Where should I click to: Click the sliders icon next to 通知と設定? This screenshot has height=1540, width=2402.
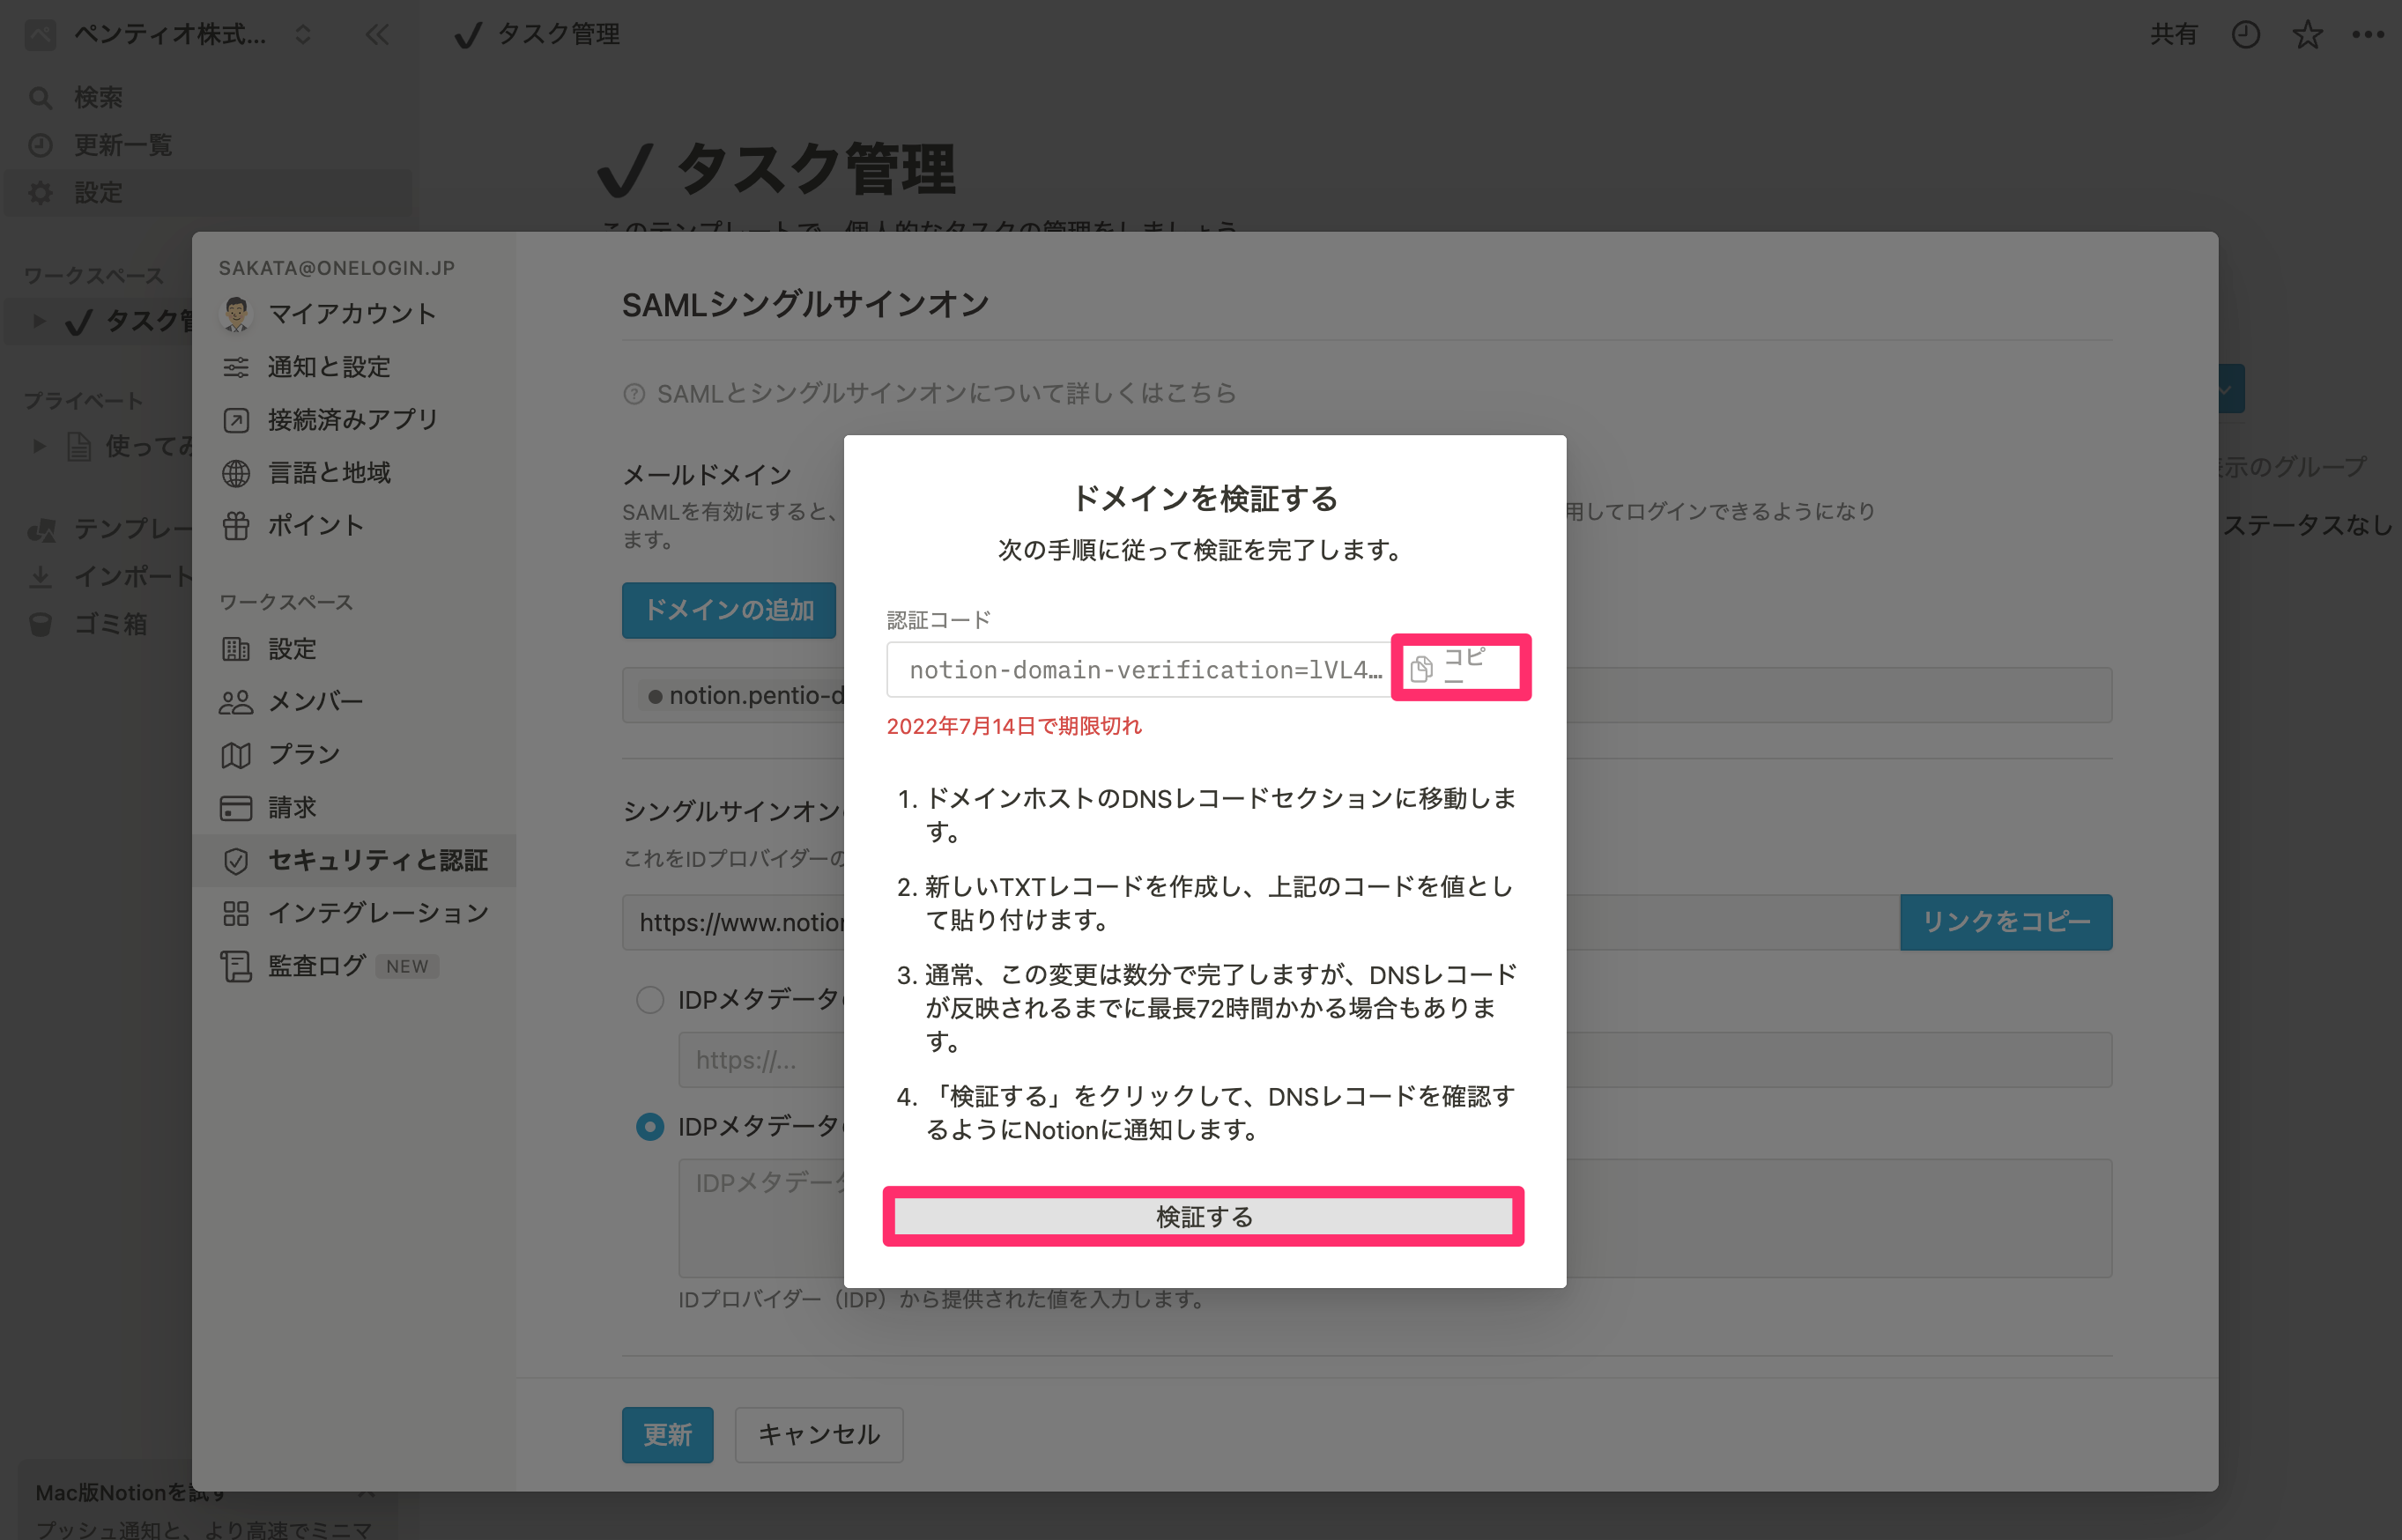pos(236,367)
